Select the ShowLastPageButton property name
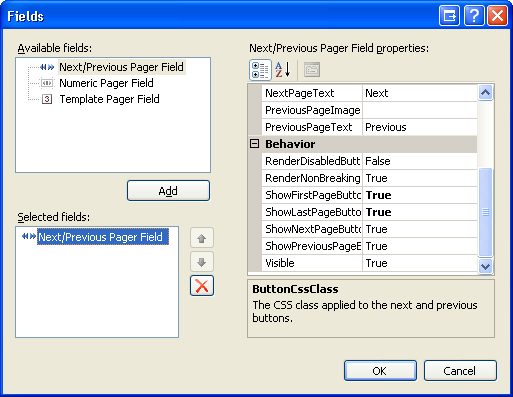 tap(312, 212)
